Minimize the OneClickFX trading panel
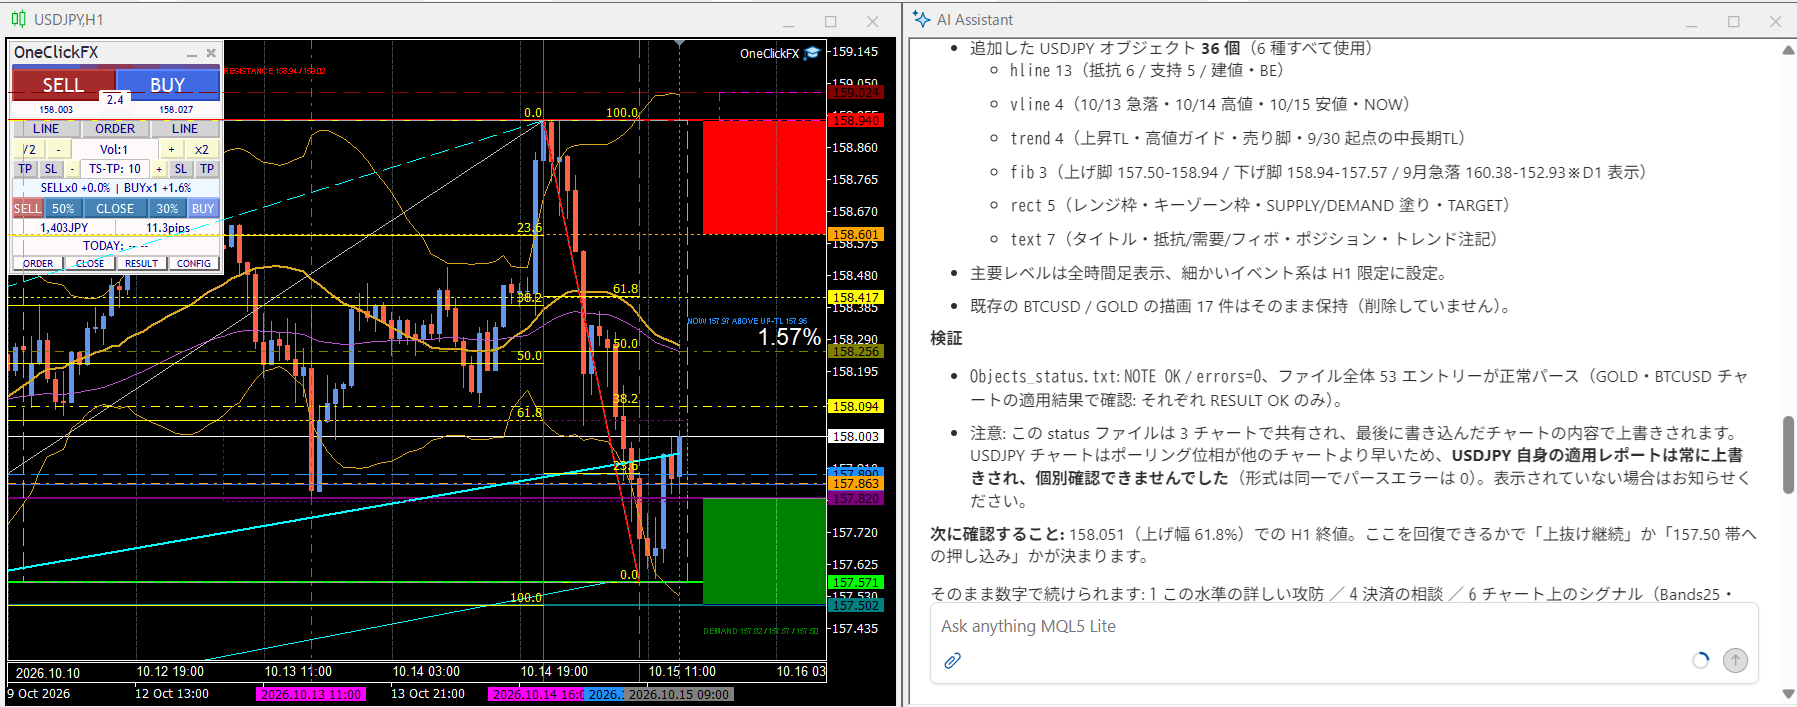The image size is (1797, 707). 191,53
